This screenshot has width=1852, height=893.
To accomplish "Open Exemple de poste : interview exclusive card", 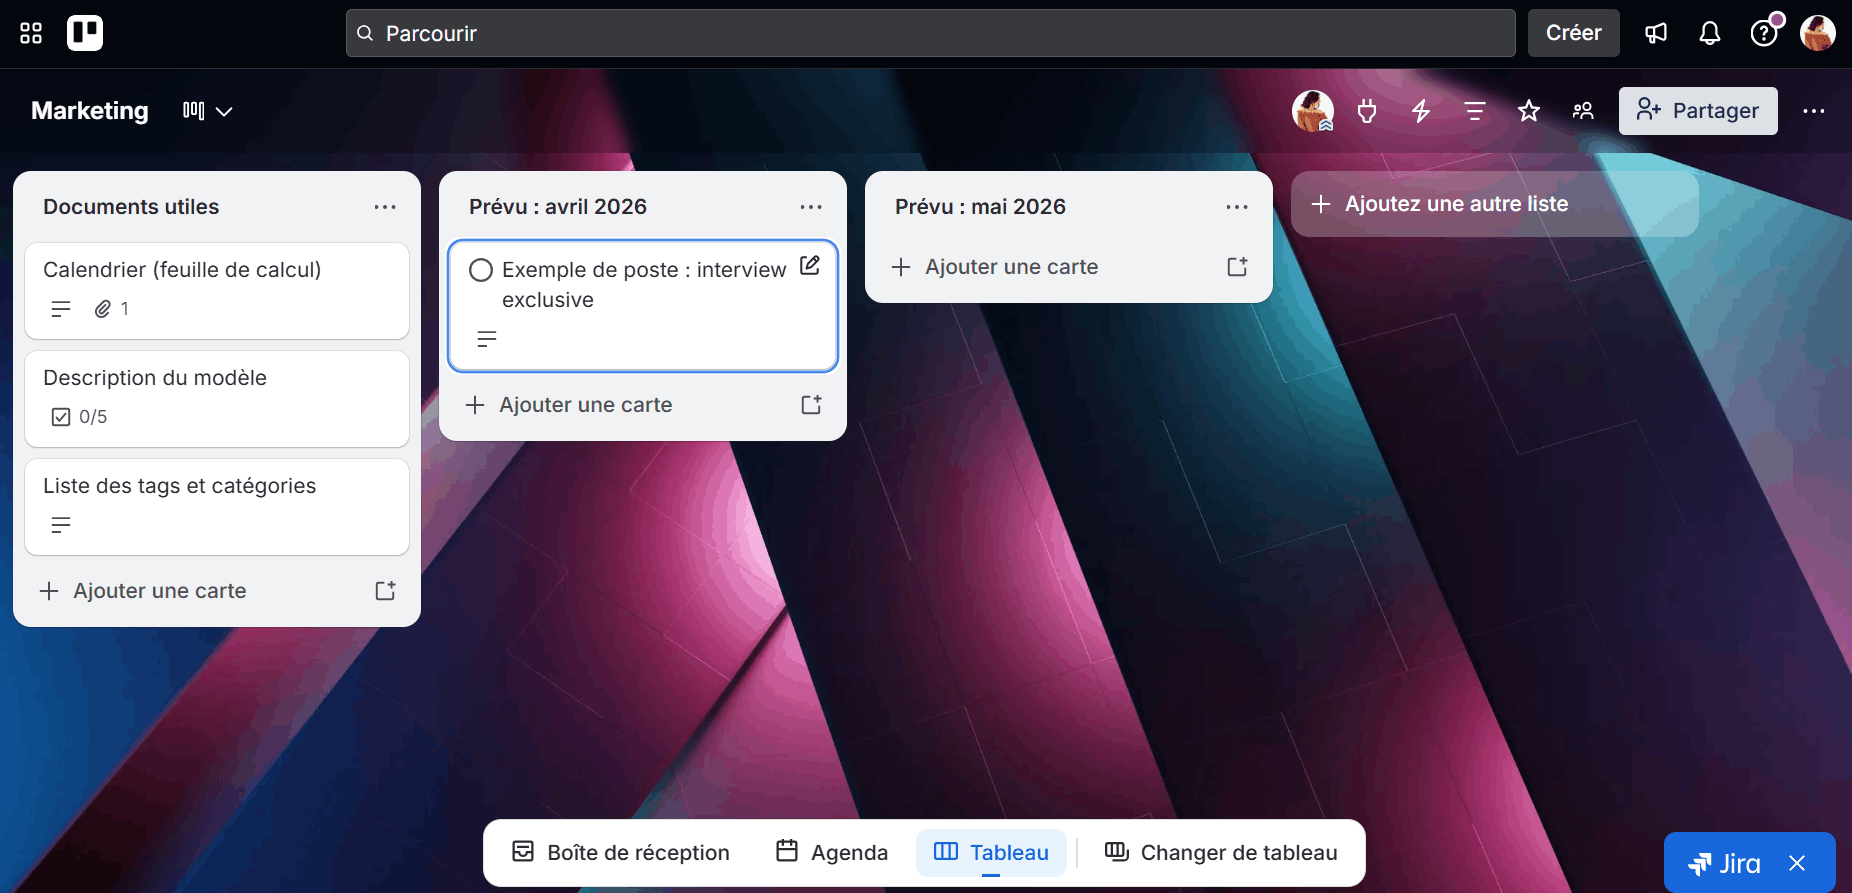I will (x=643, y=306).
